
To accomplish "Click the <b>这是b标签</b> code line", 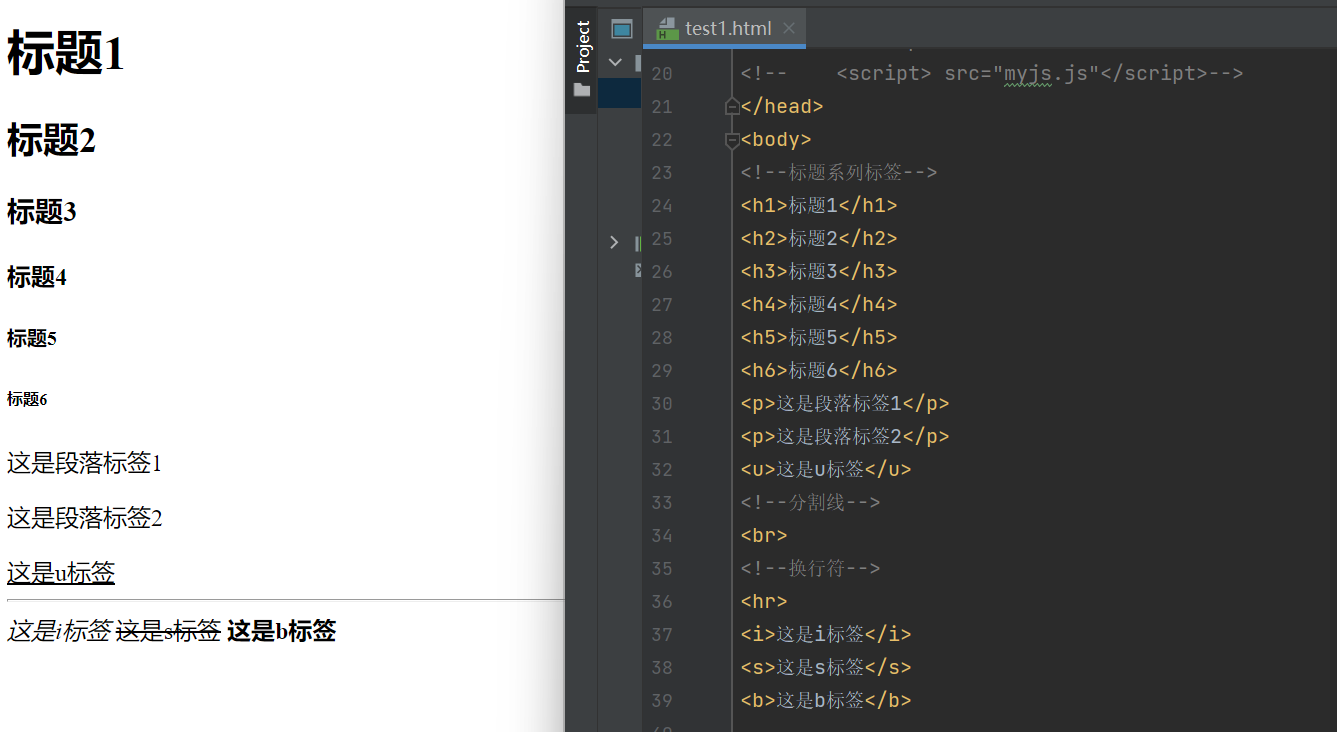I will (x=826, y=701).
